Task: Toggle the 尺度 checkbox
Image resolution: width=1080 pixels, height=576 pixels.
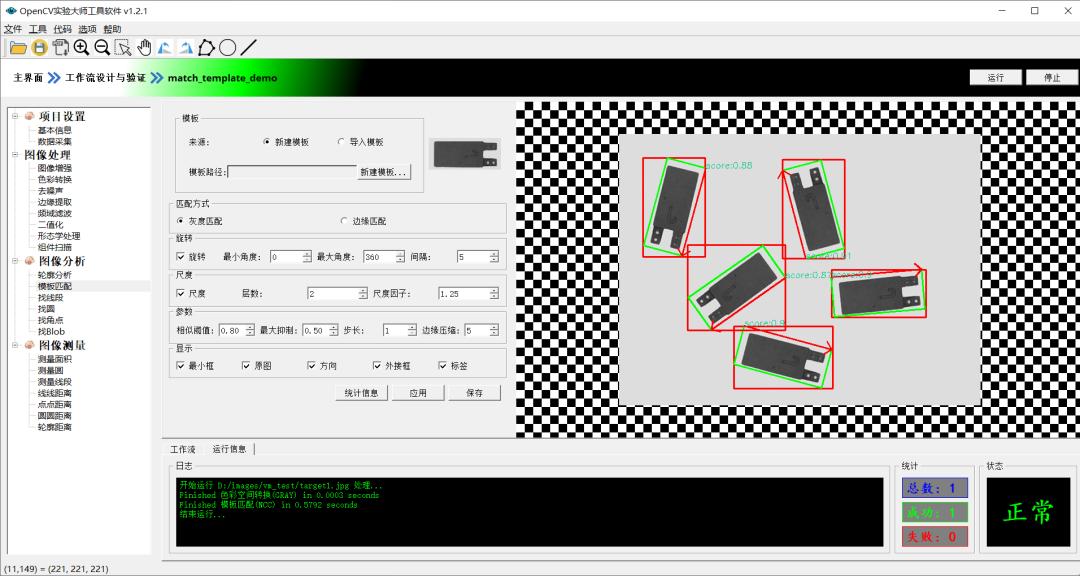Action: [x=181, y=294]
